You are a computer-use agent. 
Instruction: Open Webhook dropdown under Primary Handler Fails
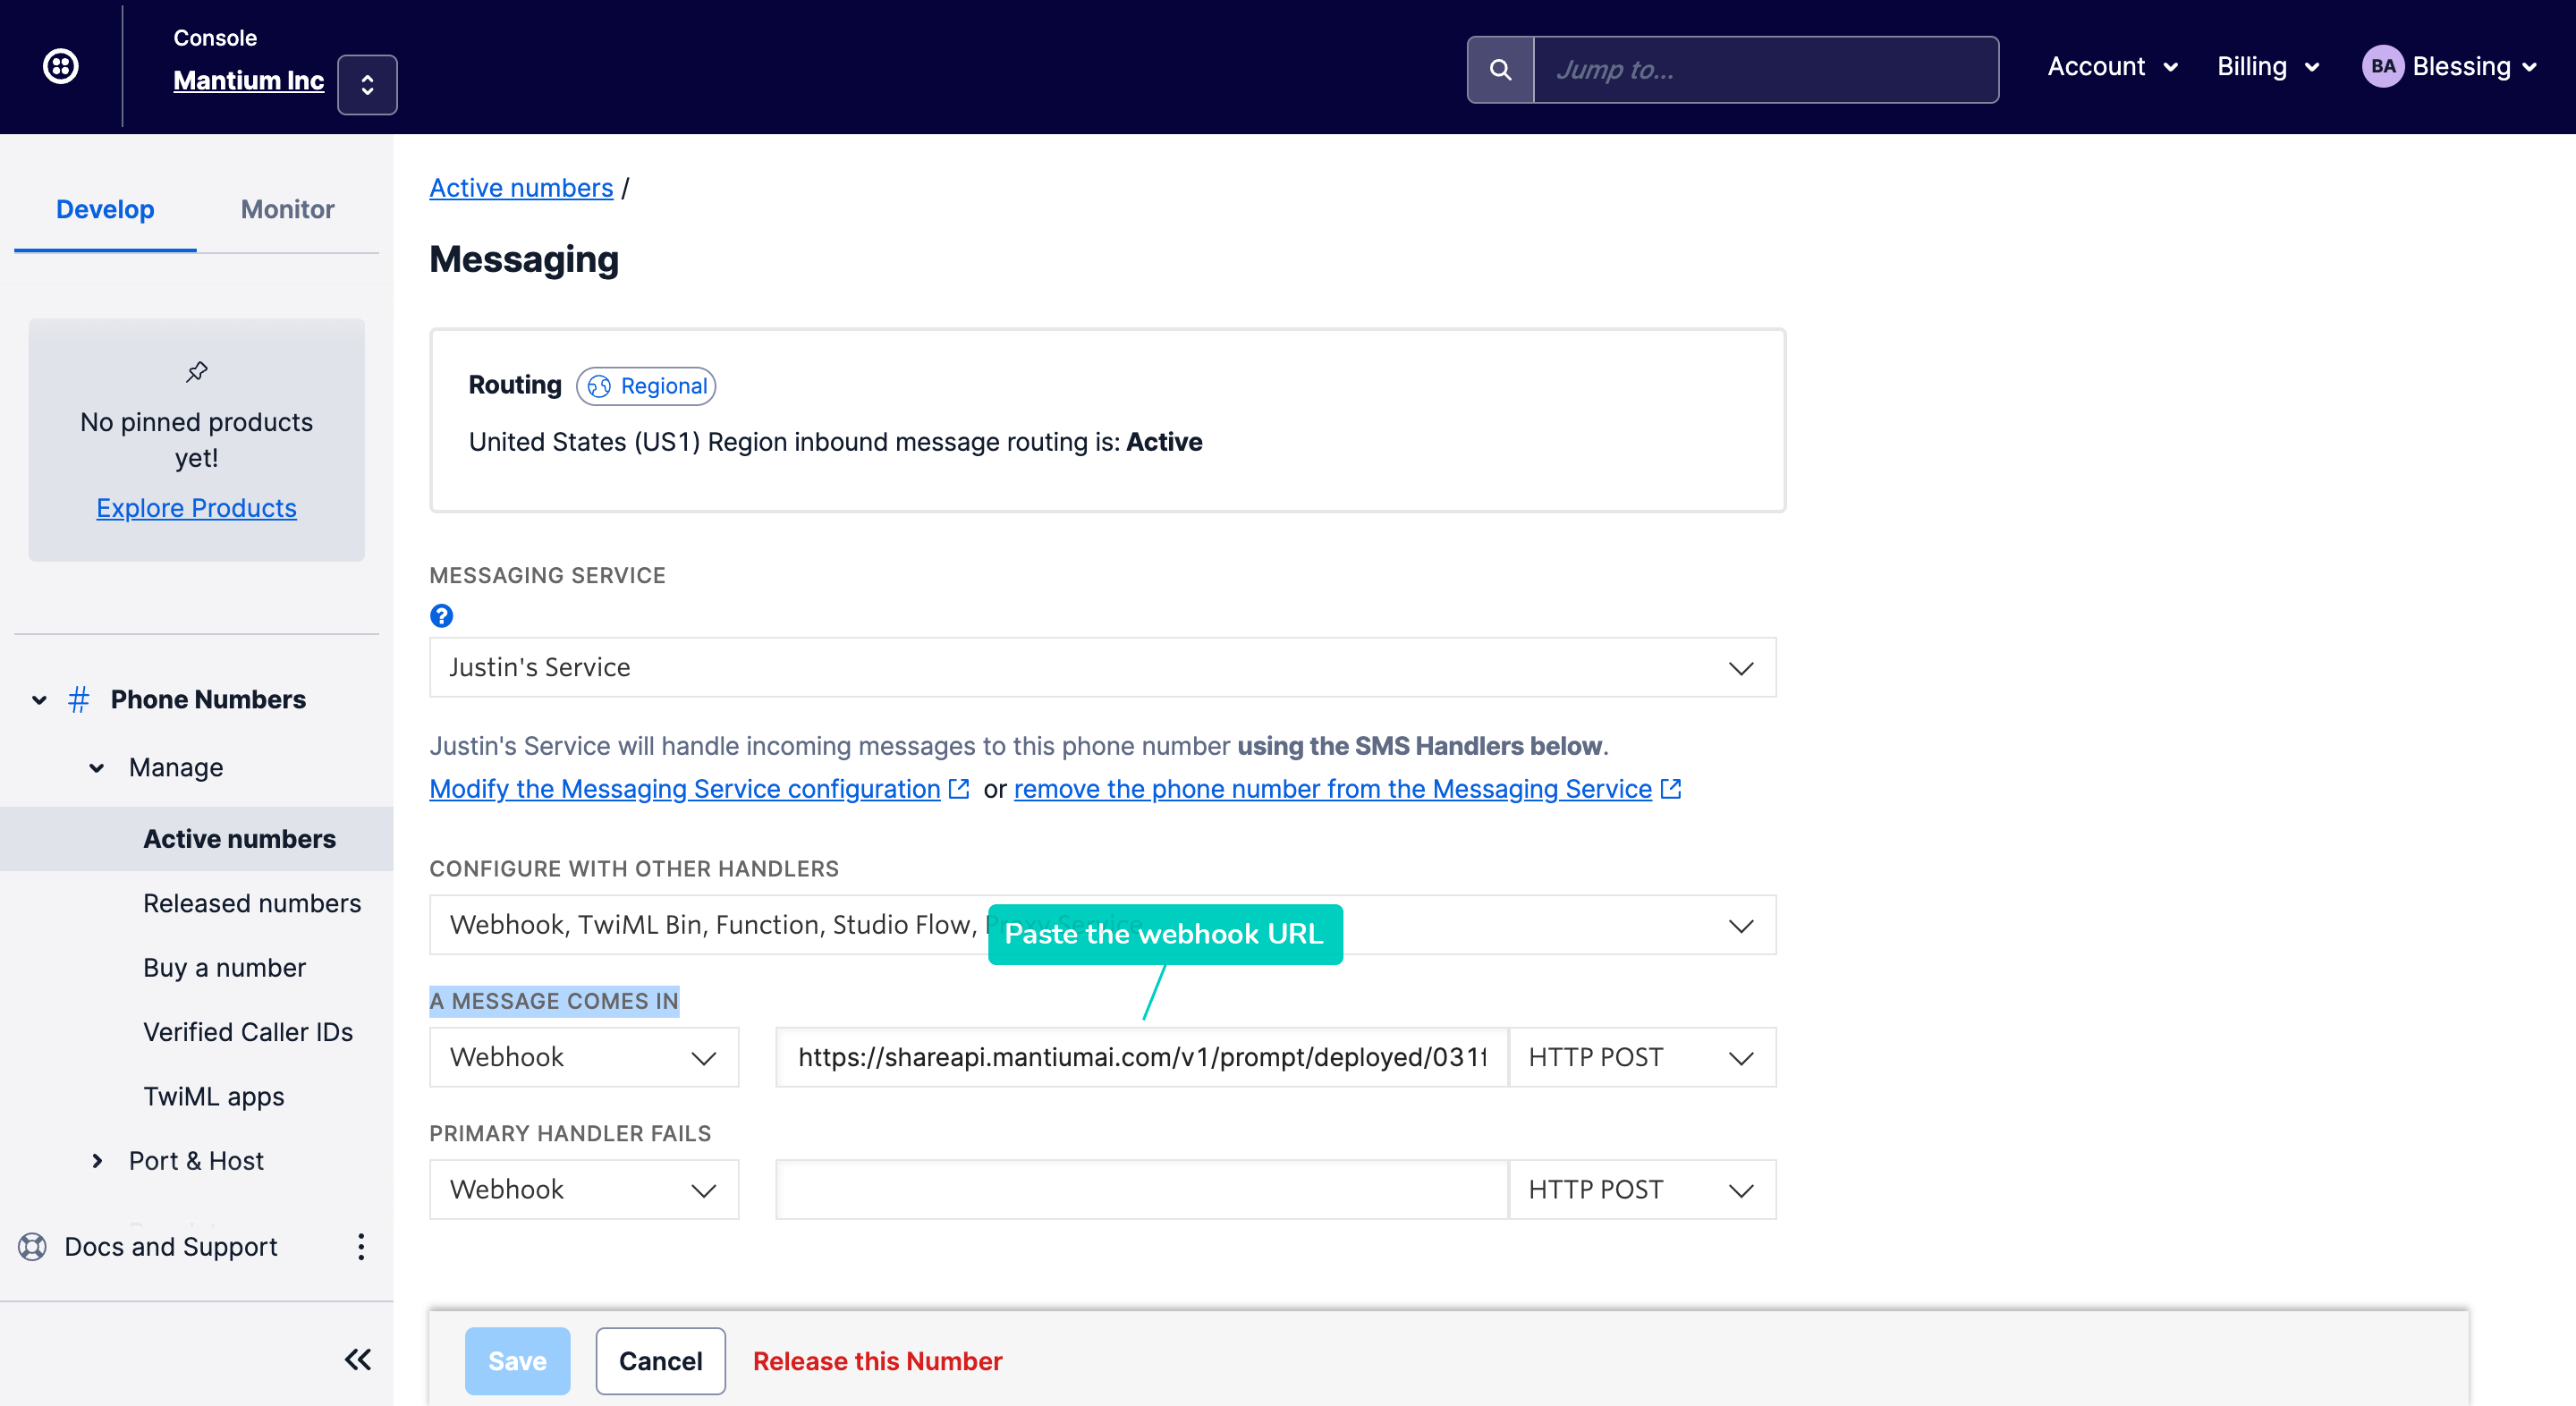tap(583, 1189)
